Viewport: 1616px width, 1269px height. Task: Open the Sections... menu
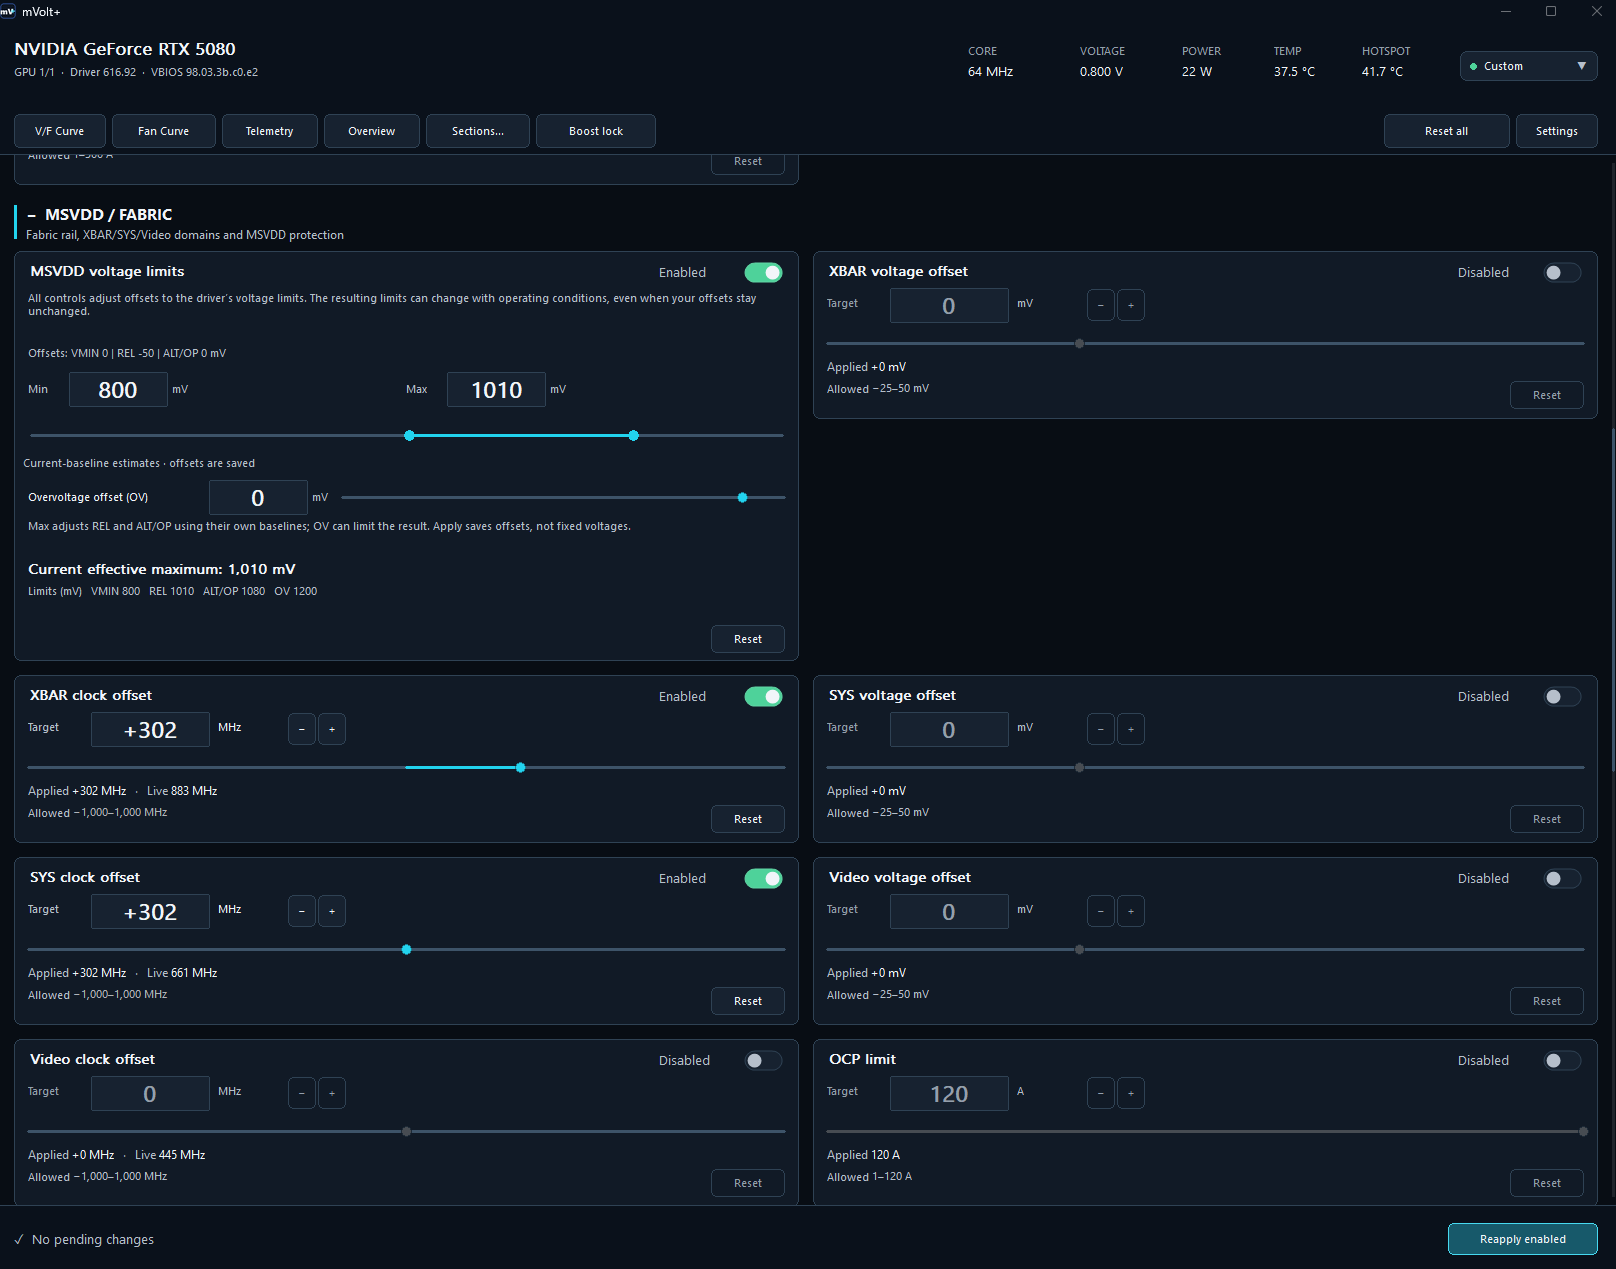pyautogui.click(x=478, y=131)
